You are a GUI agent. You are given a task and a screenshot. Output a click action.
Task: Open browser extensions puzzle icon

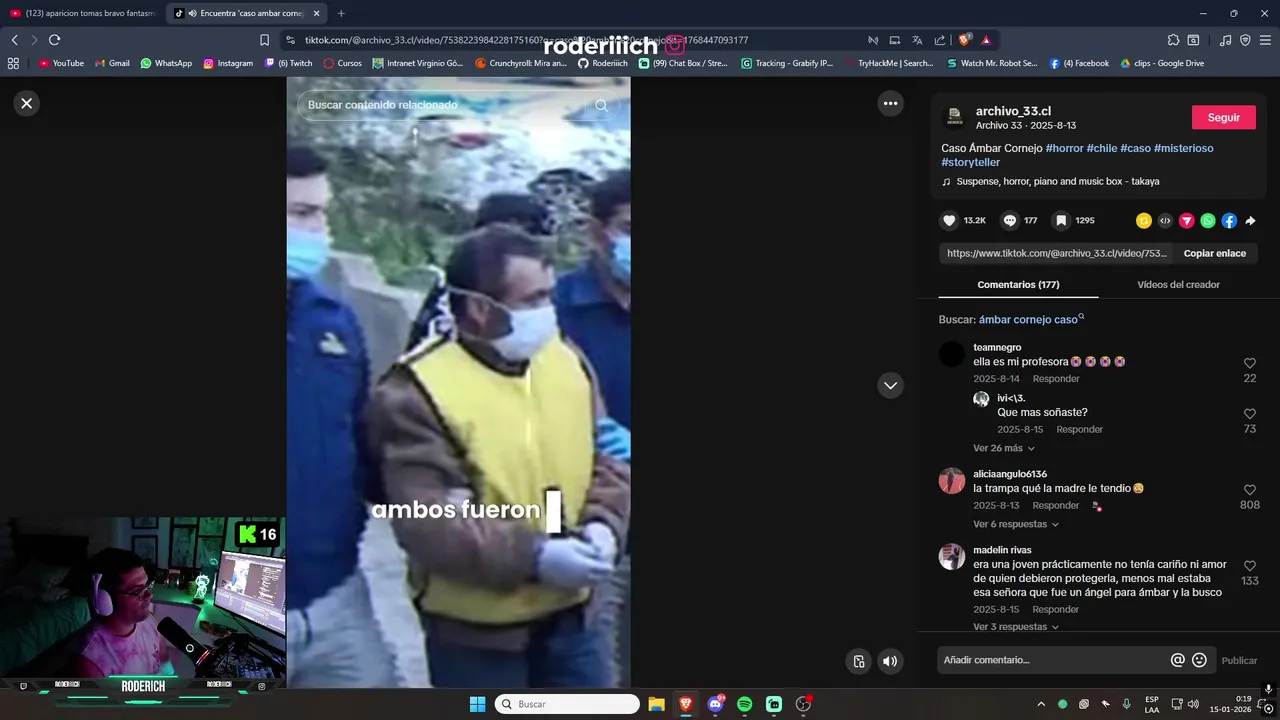pos(1173,40)
